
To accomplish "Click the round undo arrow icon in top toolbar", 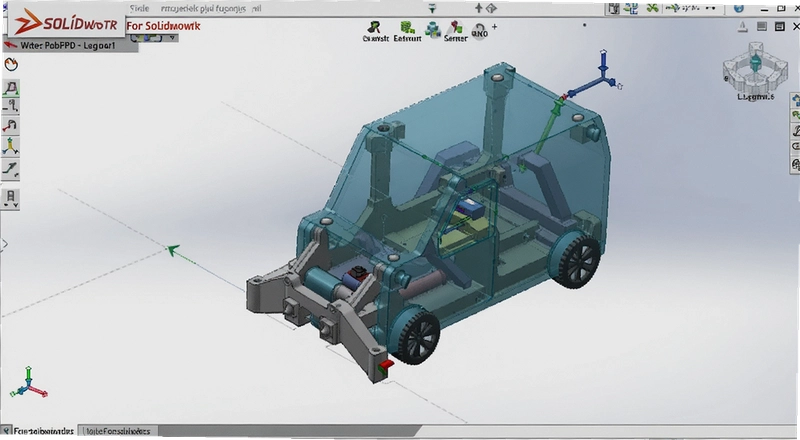I will 479,32.
